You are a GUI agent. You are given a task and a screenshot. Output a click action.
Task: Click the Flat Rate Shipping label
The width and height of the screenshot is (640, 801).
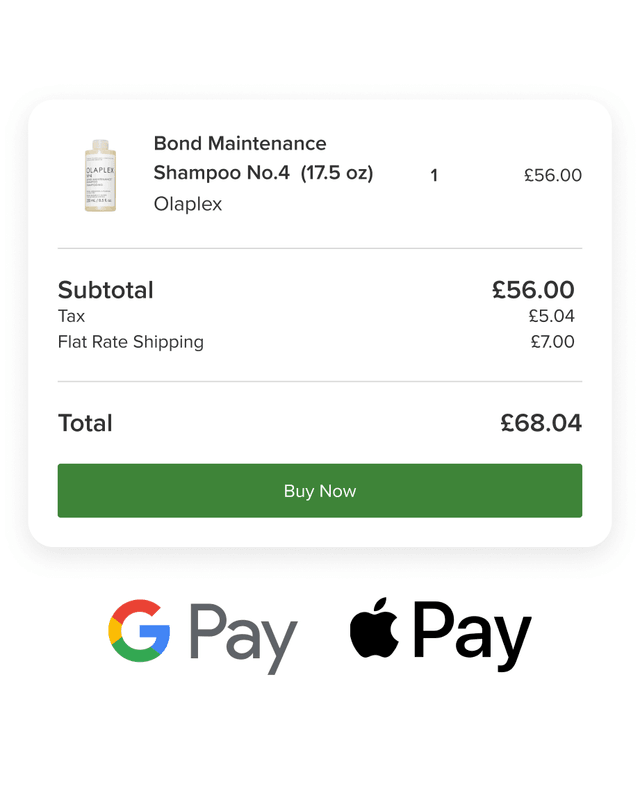(130, 341)
